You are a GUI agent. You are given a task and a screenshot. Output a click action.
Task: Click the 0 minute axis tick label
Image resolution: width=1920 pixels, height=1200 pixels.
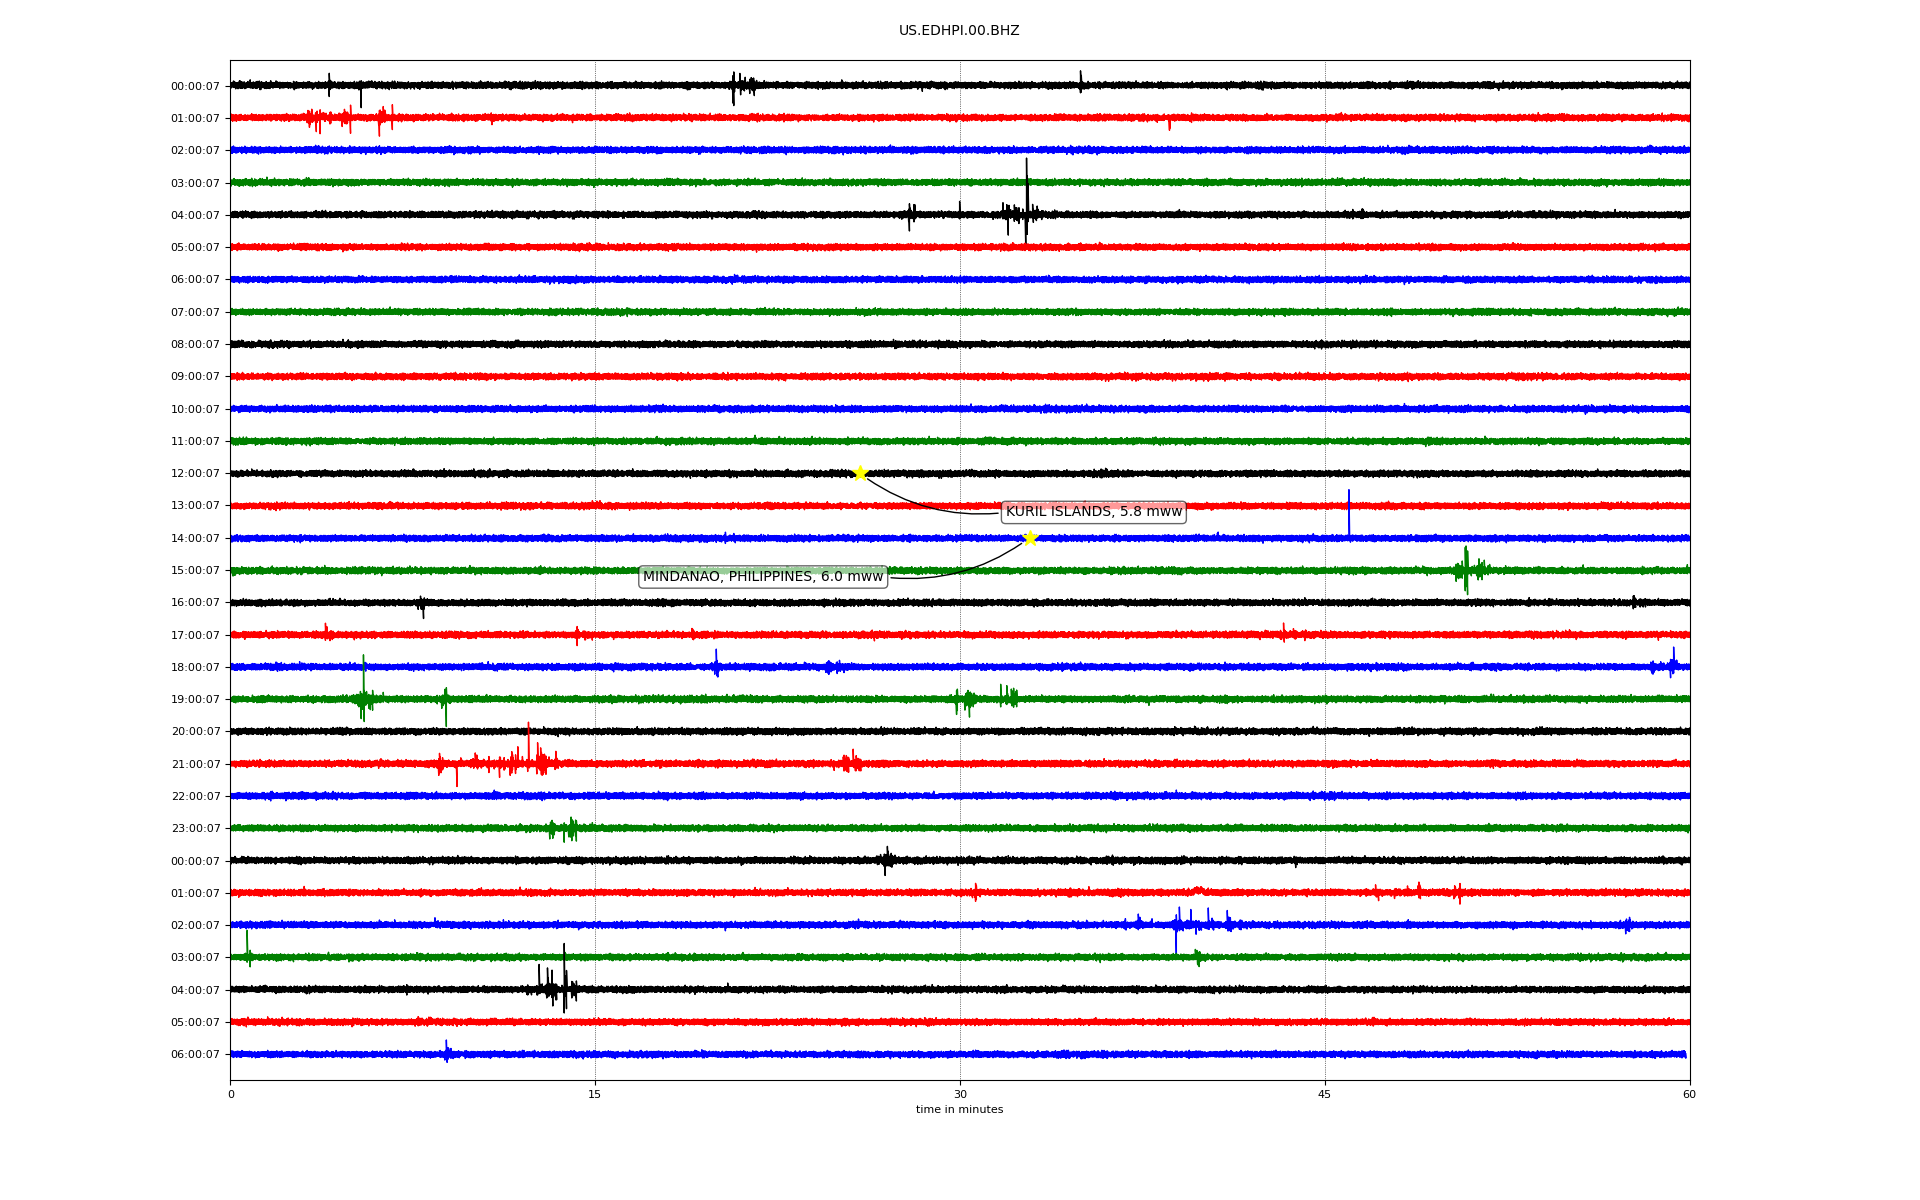[231, 1094]
